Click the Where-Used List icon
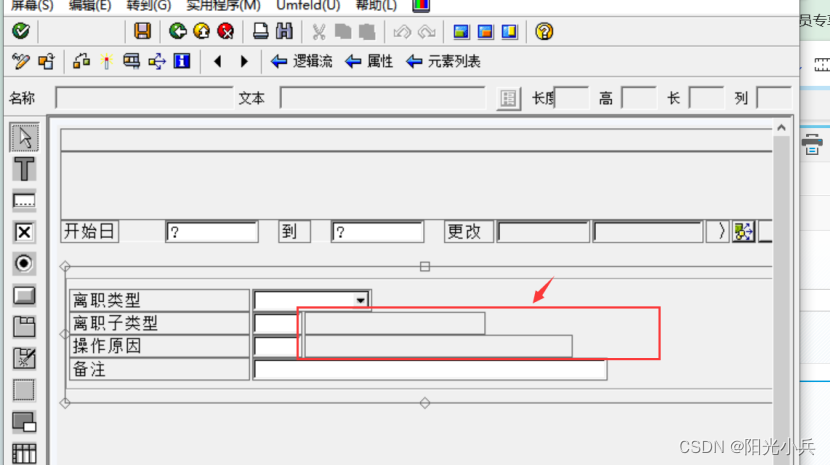 131,62
